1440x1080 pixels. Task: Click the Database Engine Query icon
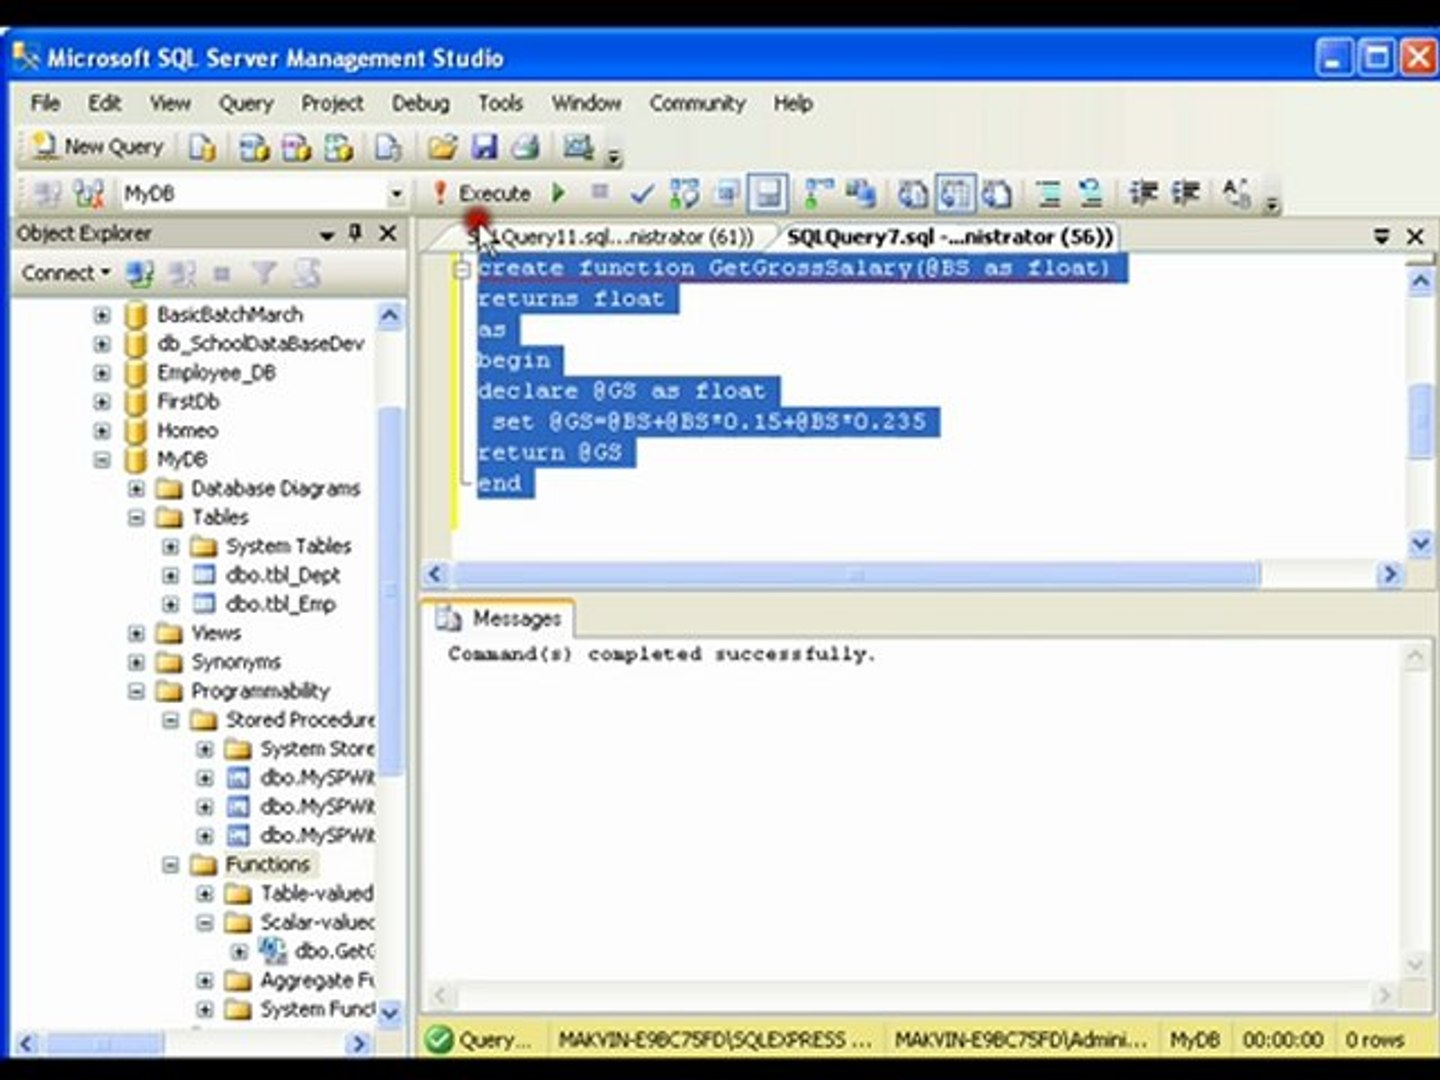click(203, 148)
